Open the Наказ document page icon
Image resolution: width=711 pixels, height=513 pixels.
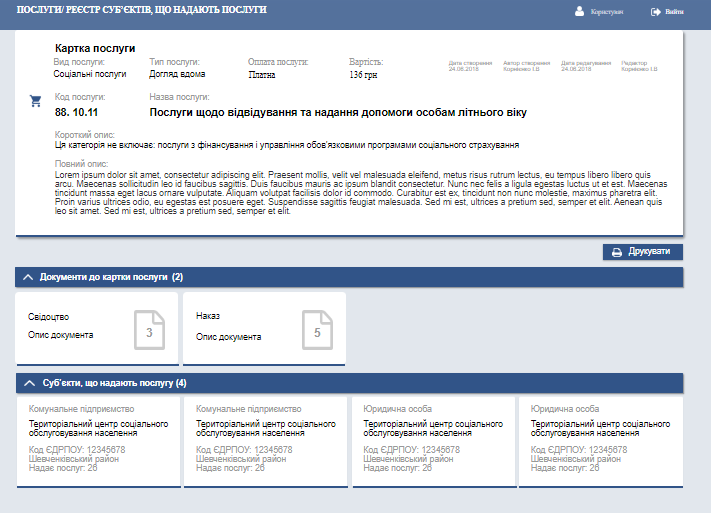[317, 330]
